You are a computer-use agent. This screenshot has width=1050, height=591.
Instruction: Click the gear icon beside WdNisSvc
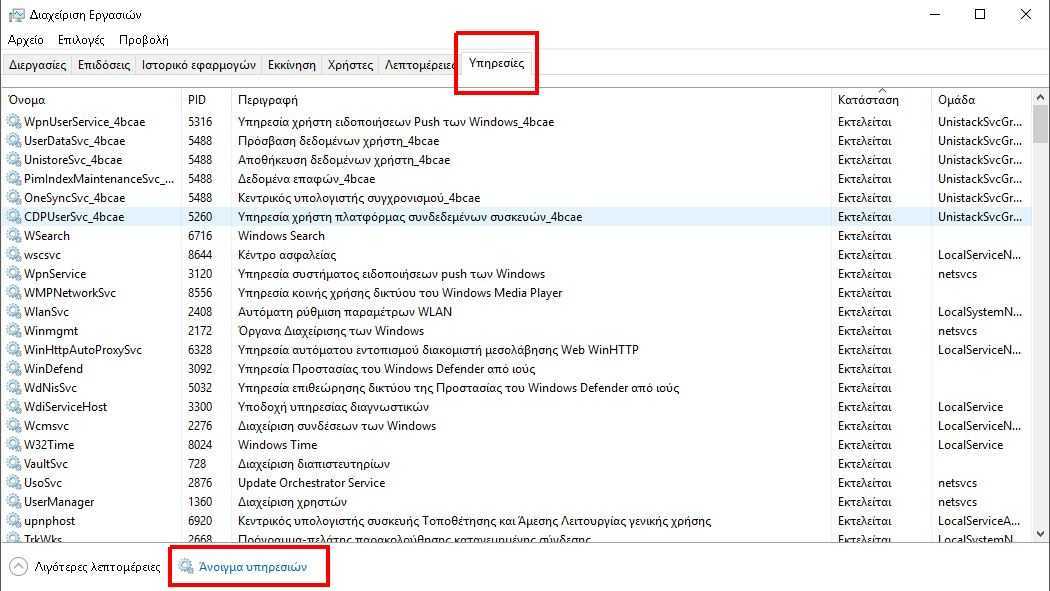(14, 388)
